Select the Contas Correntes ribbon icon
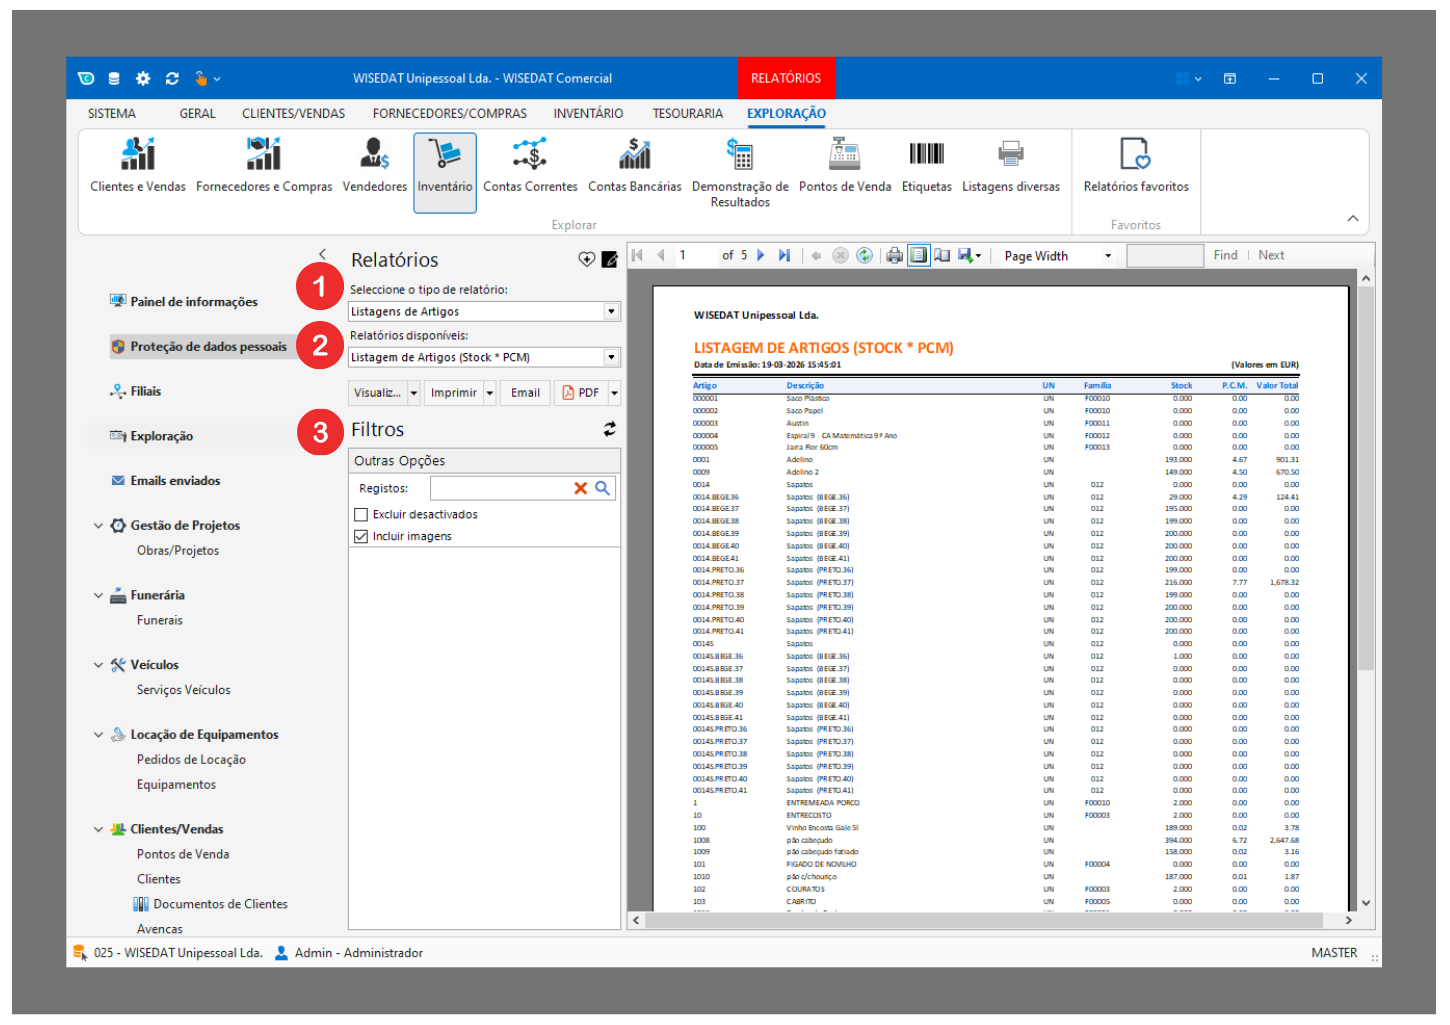Screen dimensions: 1450x1025 530,155
